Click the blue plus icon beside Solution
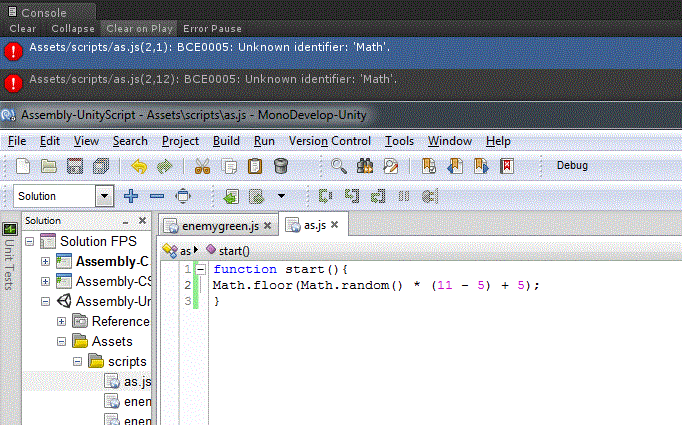The image size is (682, 425). pyautogui.click(x=131, y=196)
